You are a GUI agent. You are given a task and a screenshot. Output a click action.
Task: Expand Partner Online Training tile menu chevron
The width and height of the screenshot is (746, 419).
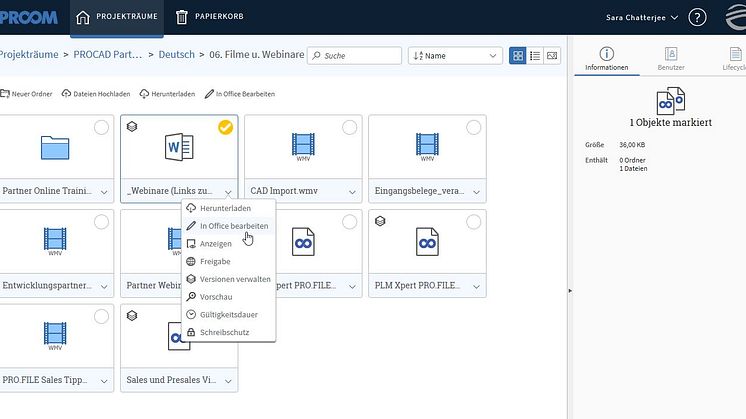point(104,192)
